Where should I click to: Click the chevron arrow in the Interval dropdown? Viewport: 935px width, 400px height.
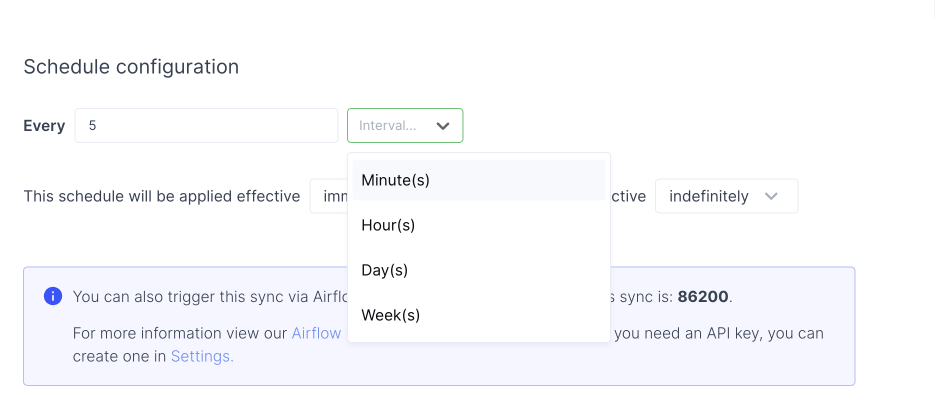pyautogui.click(x=442, y=126)
